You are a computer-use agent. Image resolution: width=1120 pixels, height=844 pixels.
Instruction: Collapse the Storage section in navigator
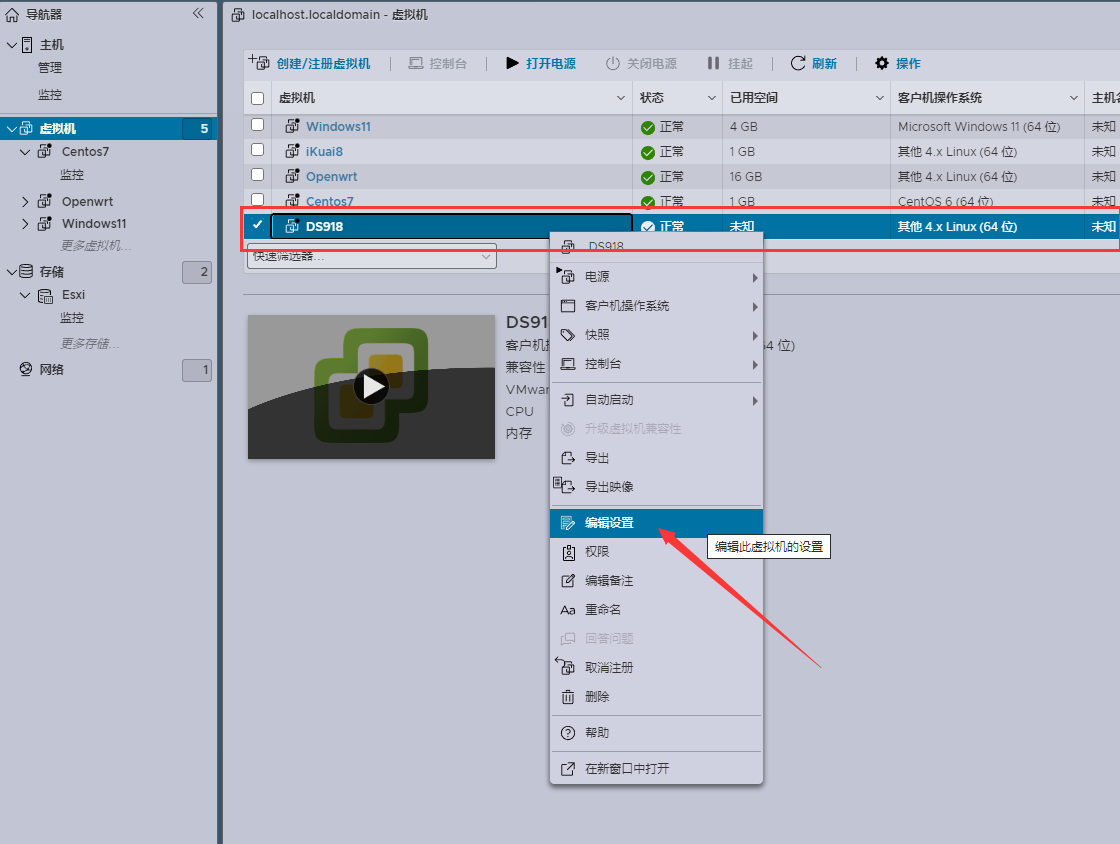pyautogui.click(x=11, y=272)
